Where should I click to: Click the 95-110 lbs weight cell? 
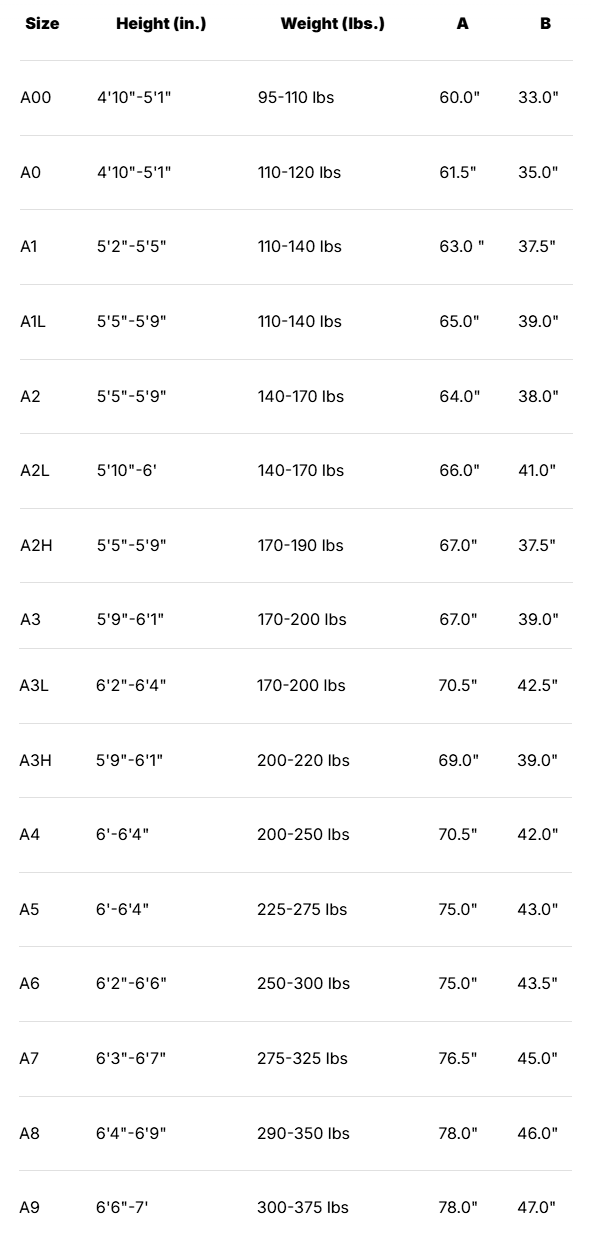pyautogui.click(x=296, y=97)
